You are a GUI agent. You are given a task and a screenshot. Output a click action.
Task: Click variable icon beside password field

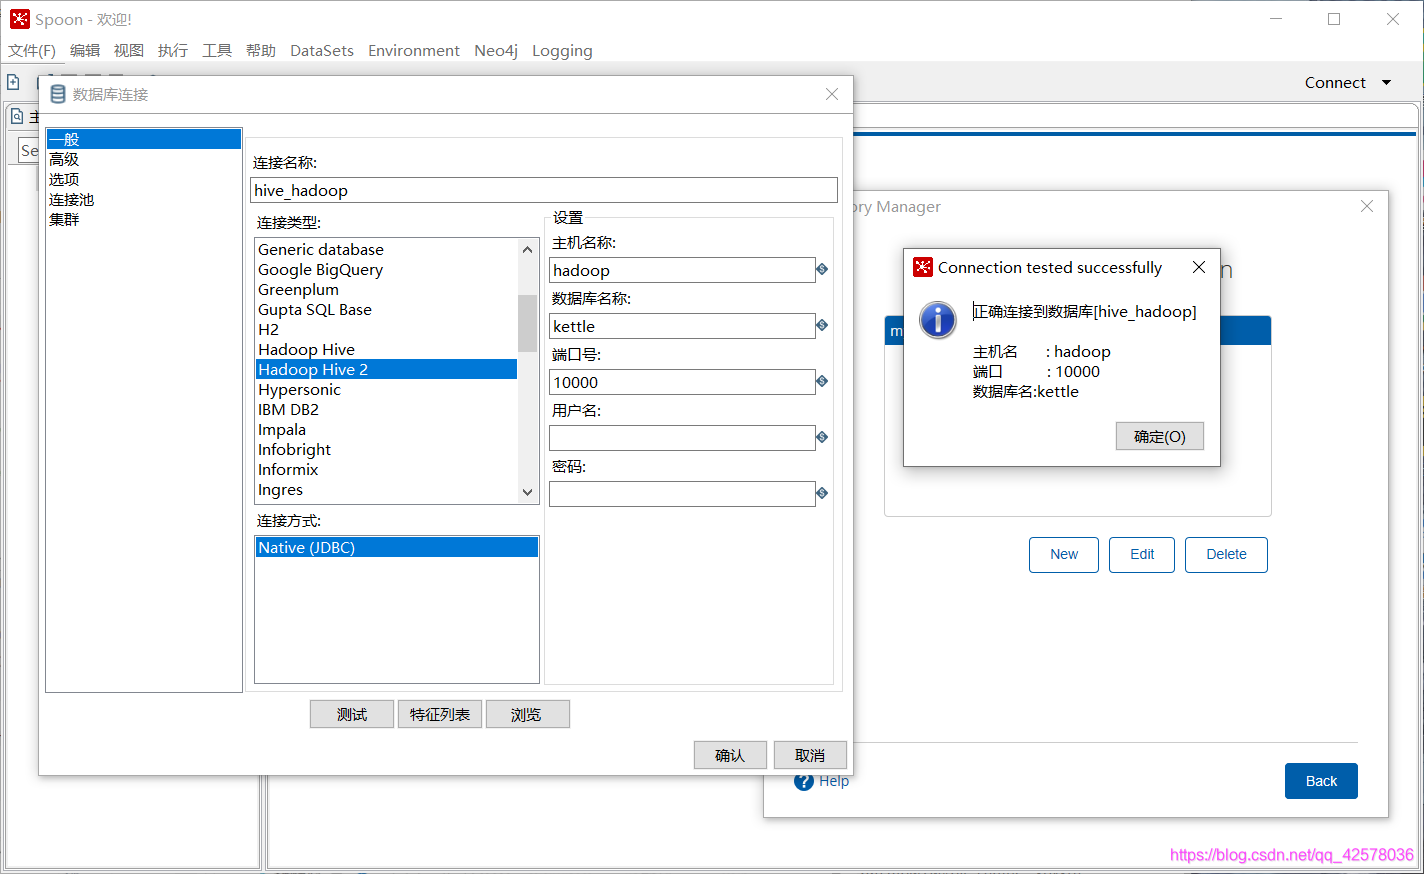click(822, 493)
